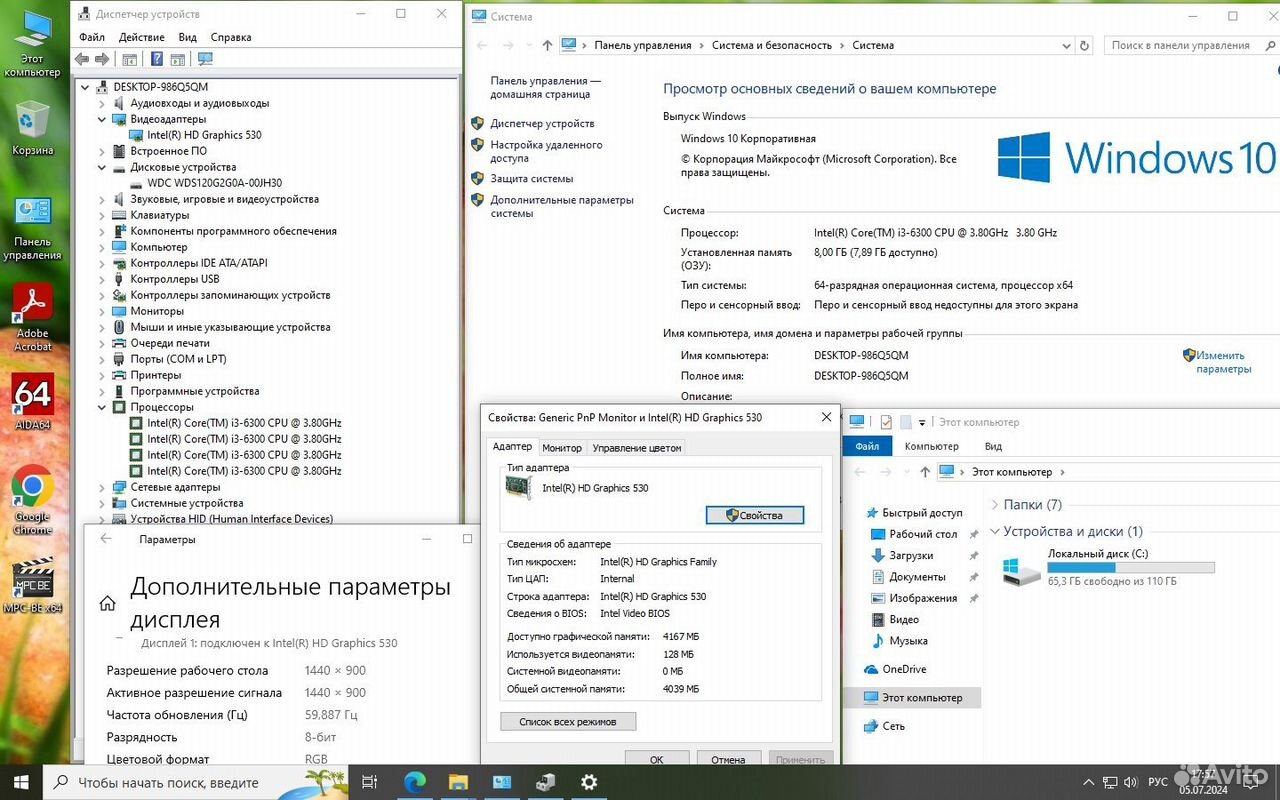Screen dimensions: 1280x800
Task: Open the Панель управления desktop icon
Action: (32, 228)
